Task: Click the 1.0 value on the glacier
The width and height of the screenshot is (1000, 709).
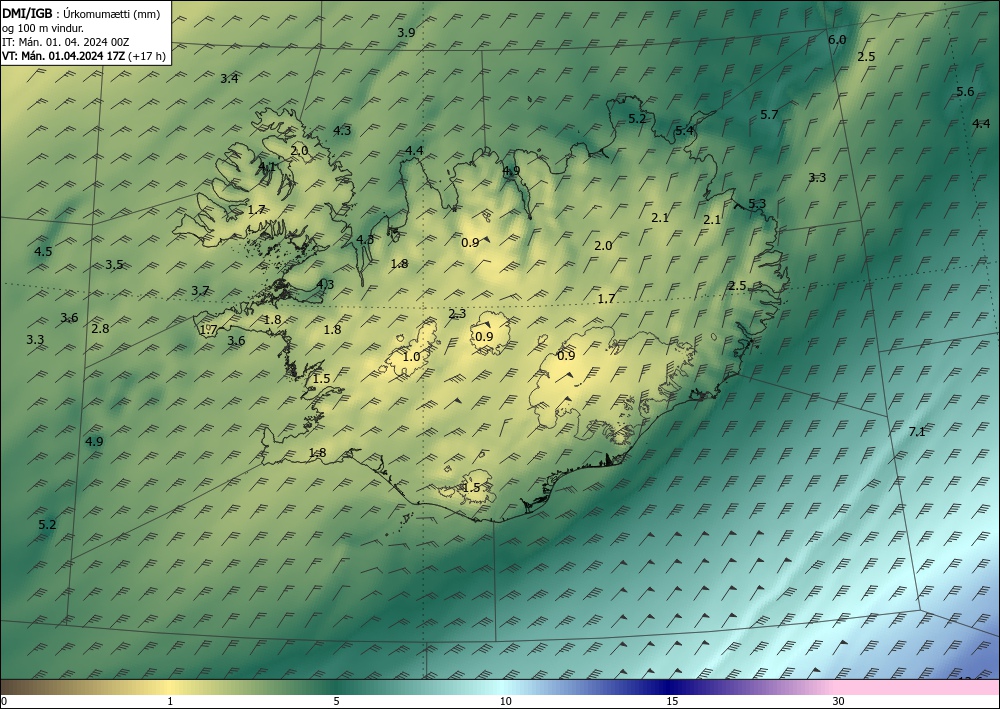Action: coord(411,356)
